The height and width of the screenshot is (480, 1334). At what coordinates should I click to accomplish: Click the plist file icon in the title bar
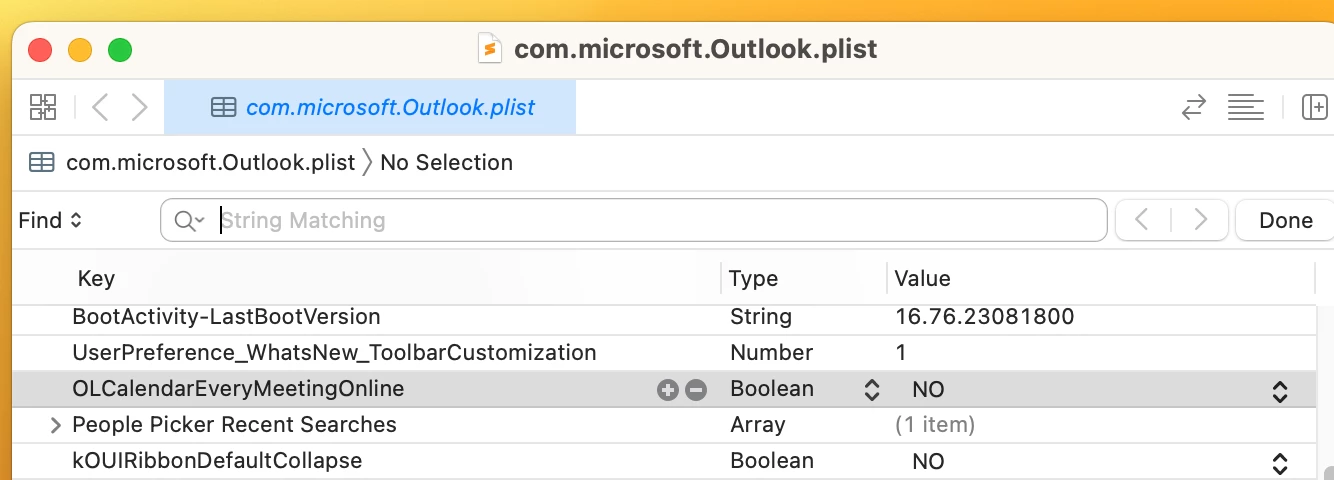489,48
